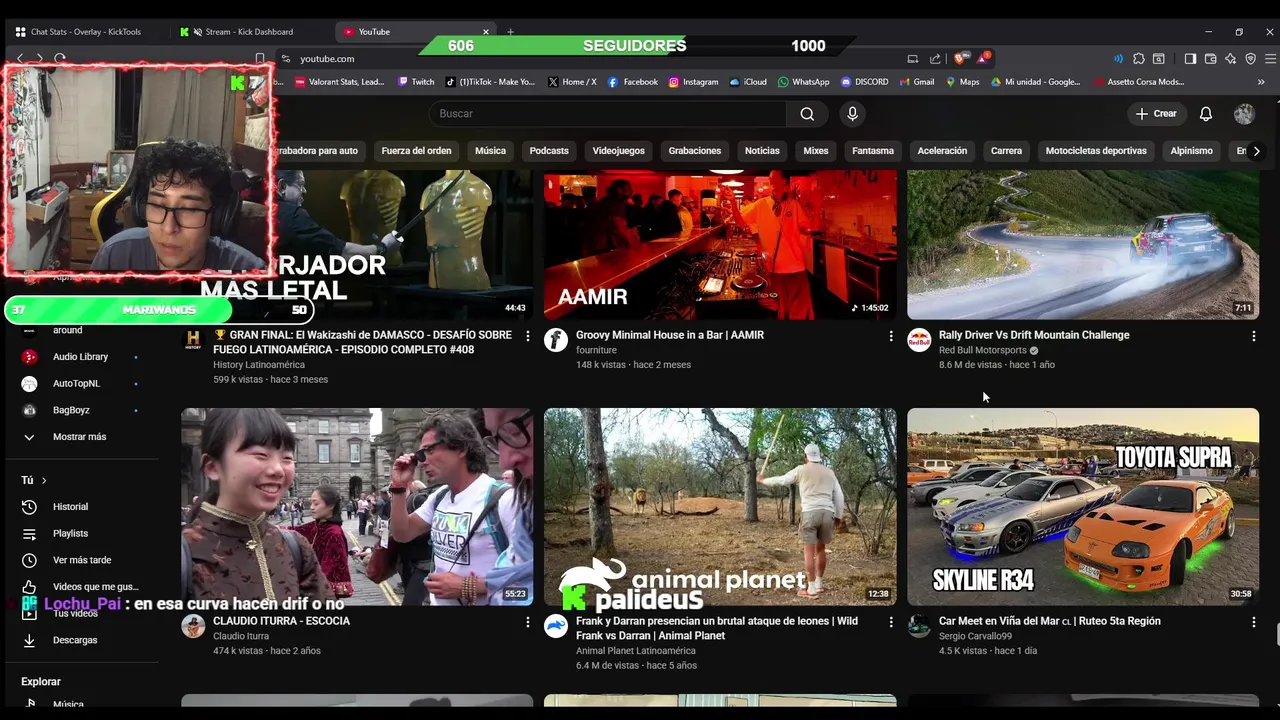Screen dimensions: 1280x720
Task: Expand Mostrar más in subscriptions list
Action: (x=80, y=437)
